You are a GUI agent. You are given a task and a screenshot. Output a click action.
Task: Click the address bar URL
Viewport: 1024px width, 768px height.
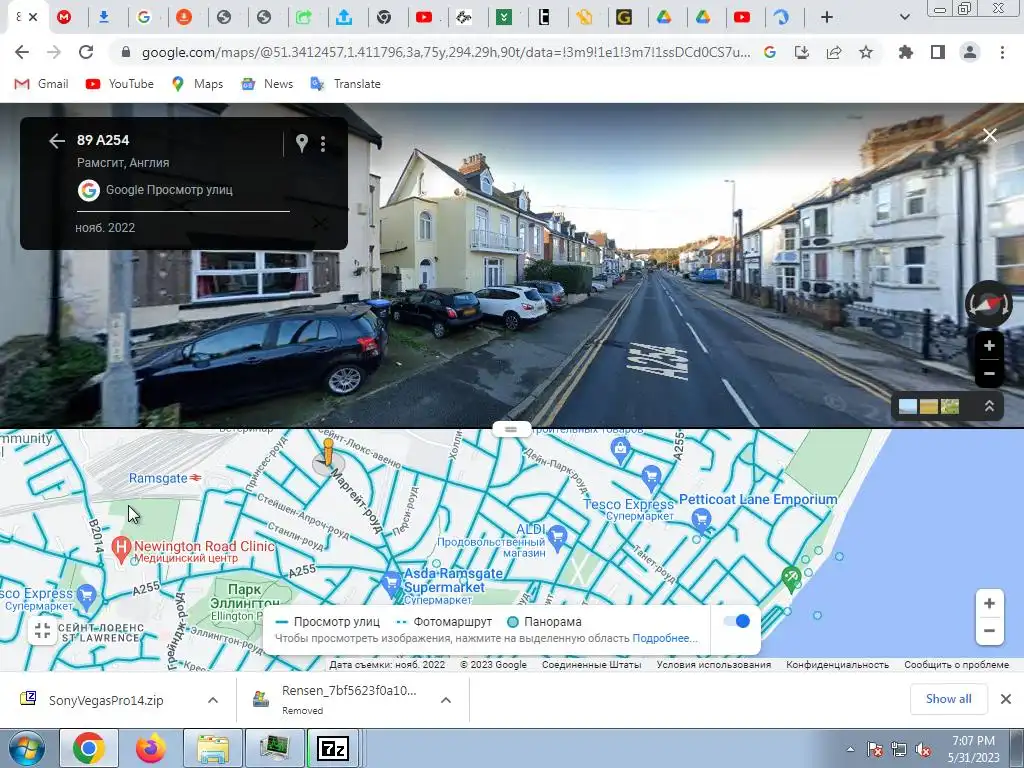(445, 52)
